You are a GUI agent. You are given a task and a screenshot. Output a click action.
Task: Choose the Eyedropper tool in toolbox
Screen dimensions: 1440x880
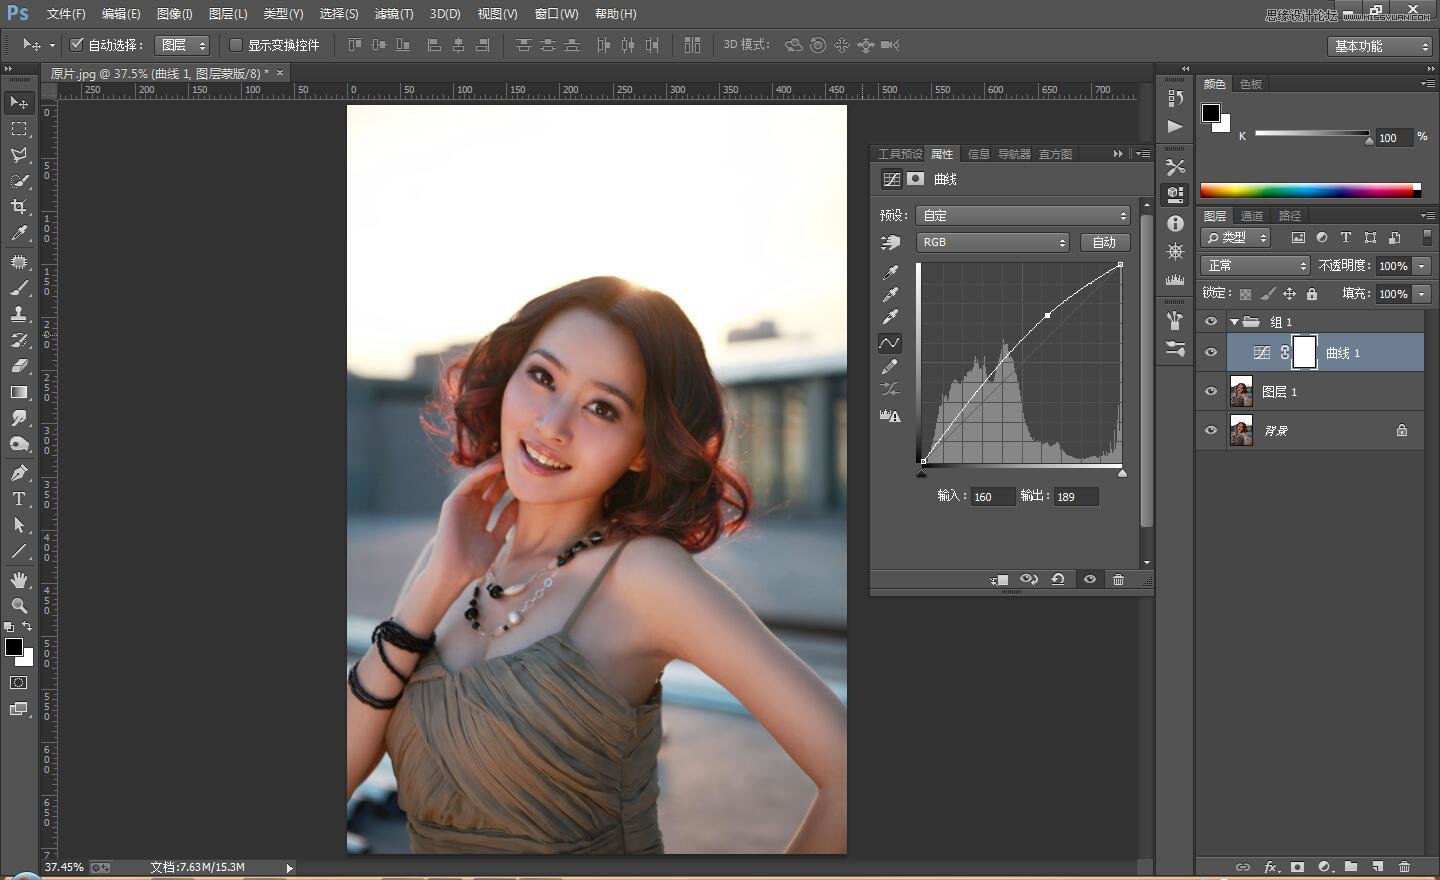pyautogui.click(x=18, y=233)
